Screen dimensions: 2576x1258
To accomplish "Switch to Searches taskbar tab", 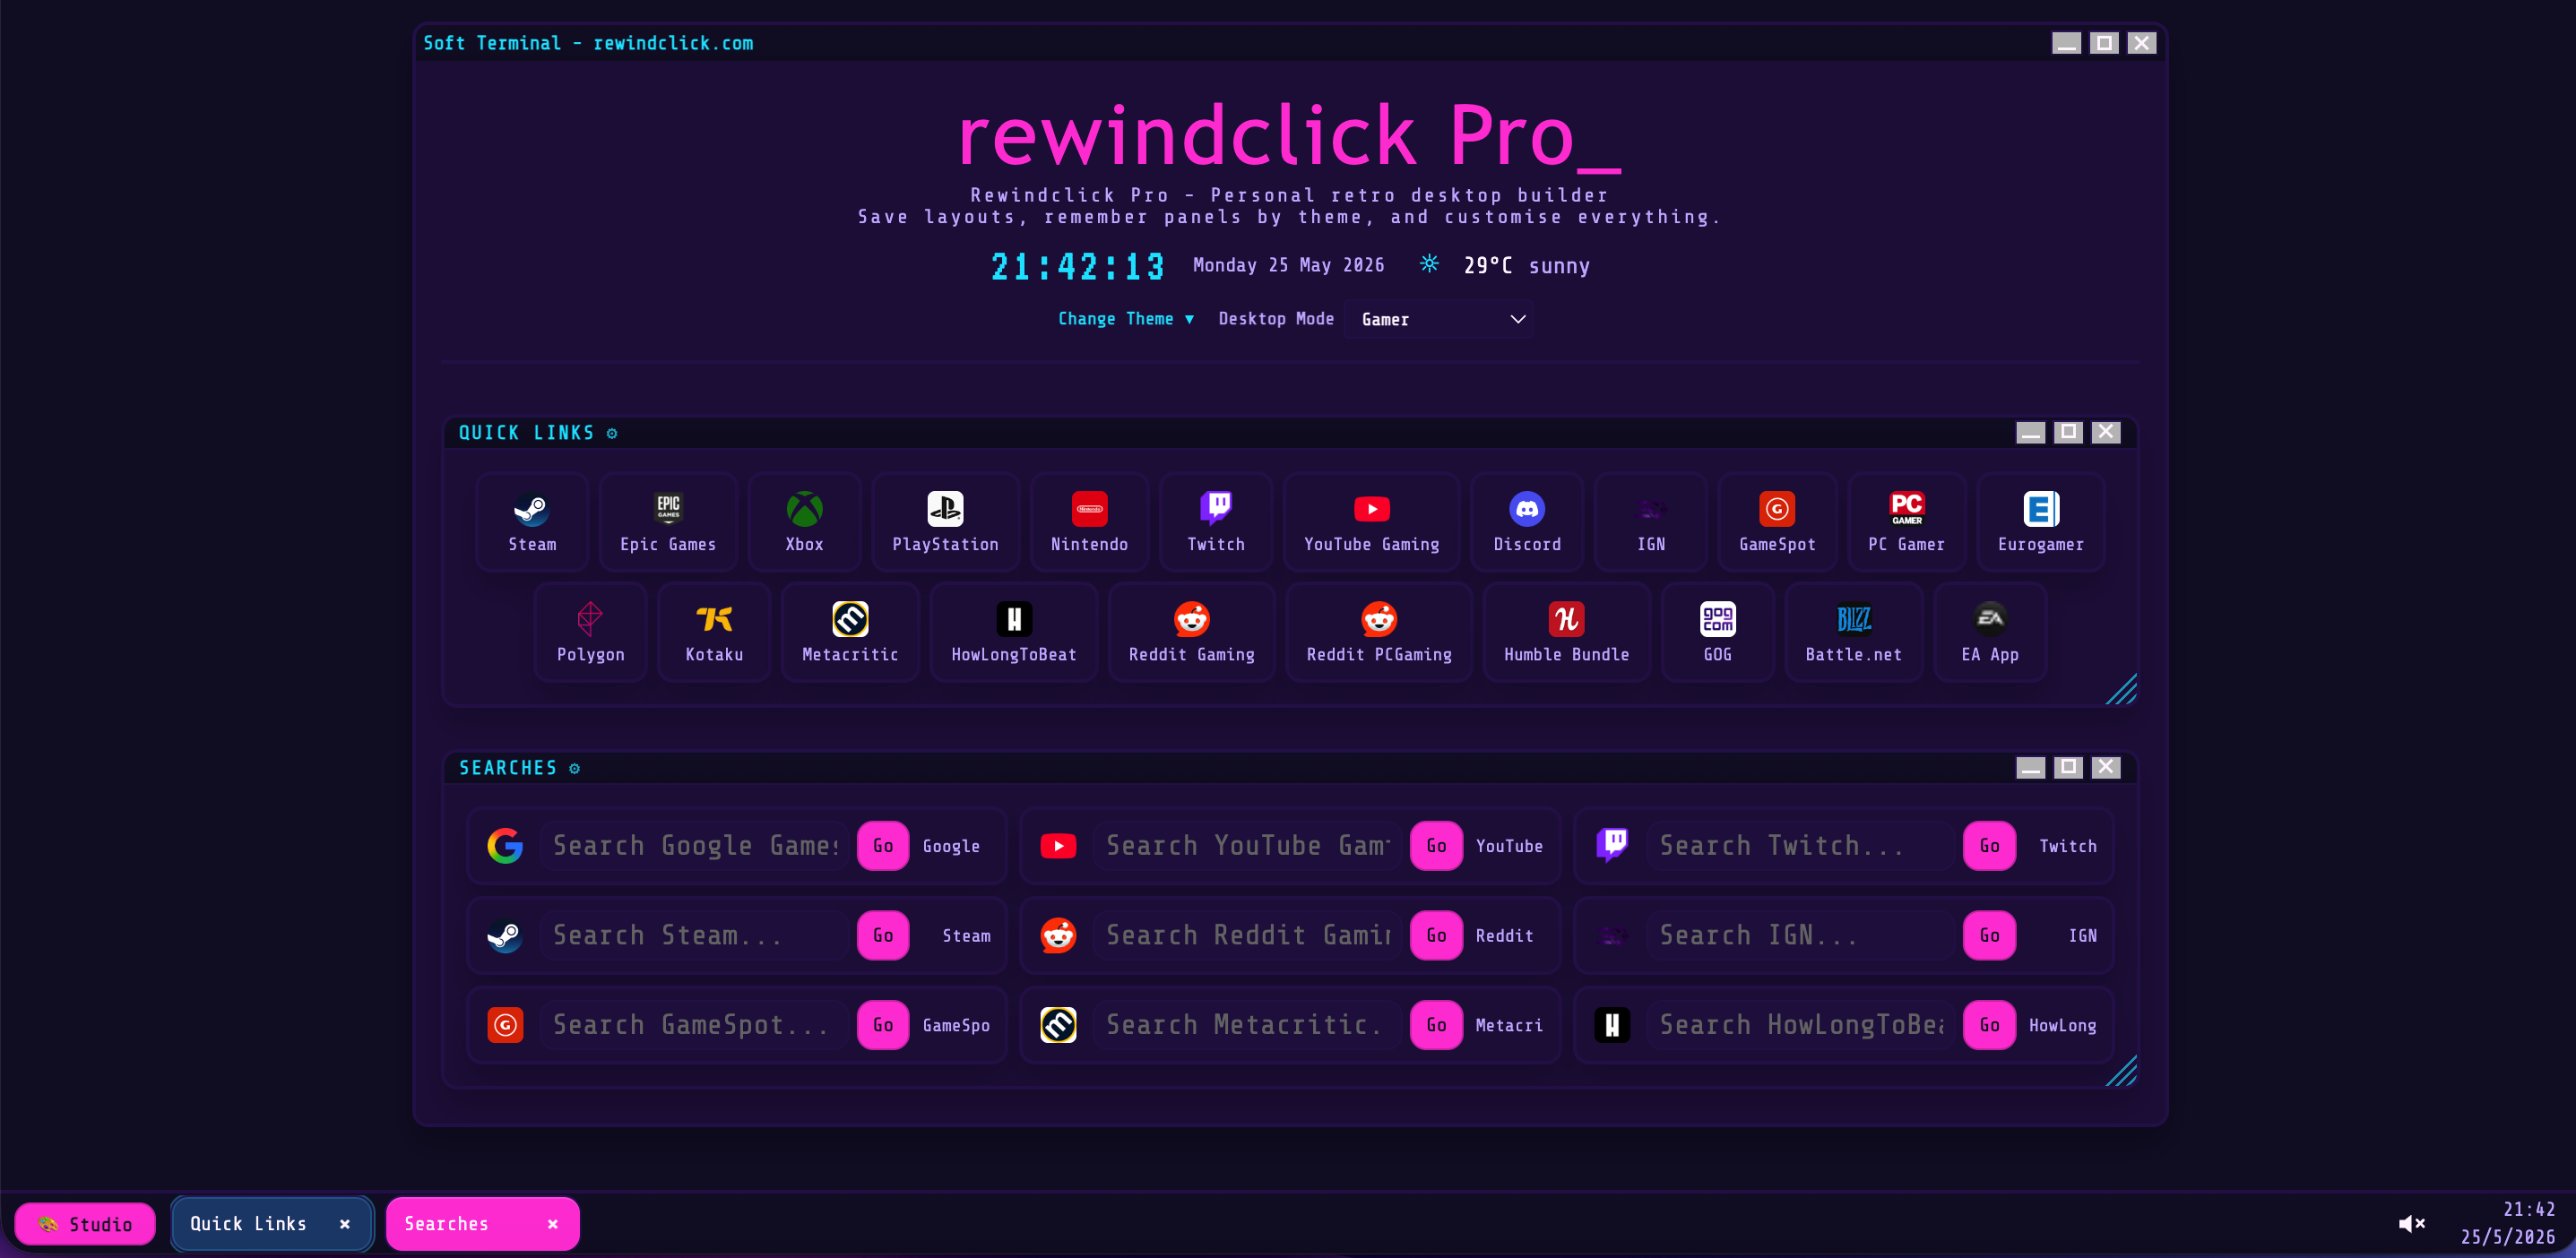I will pyautogui.click(x=482, y=1224).
